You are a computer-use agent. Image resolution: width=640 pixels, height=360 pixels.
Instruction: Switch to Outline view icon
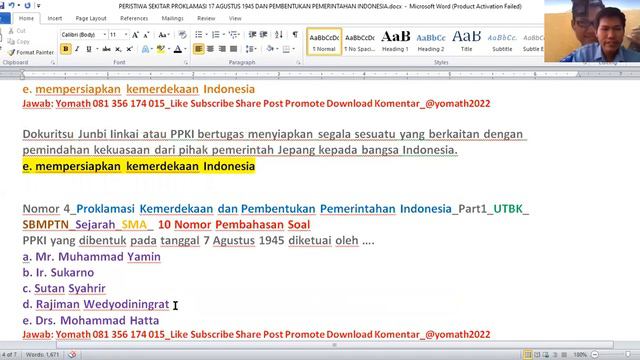point(555,355)
